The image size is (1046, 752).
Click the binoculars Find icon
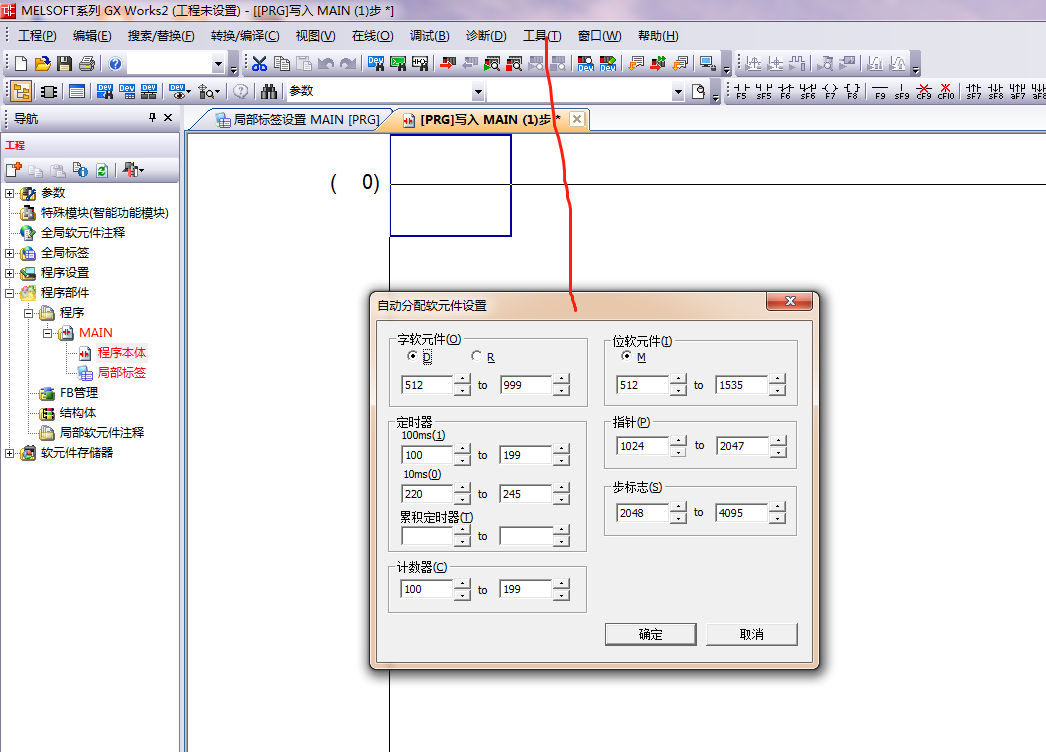269,92
